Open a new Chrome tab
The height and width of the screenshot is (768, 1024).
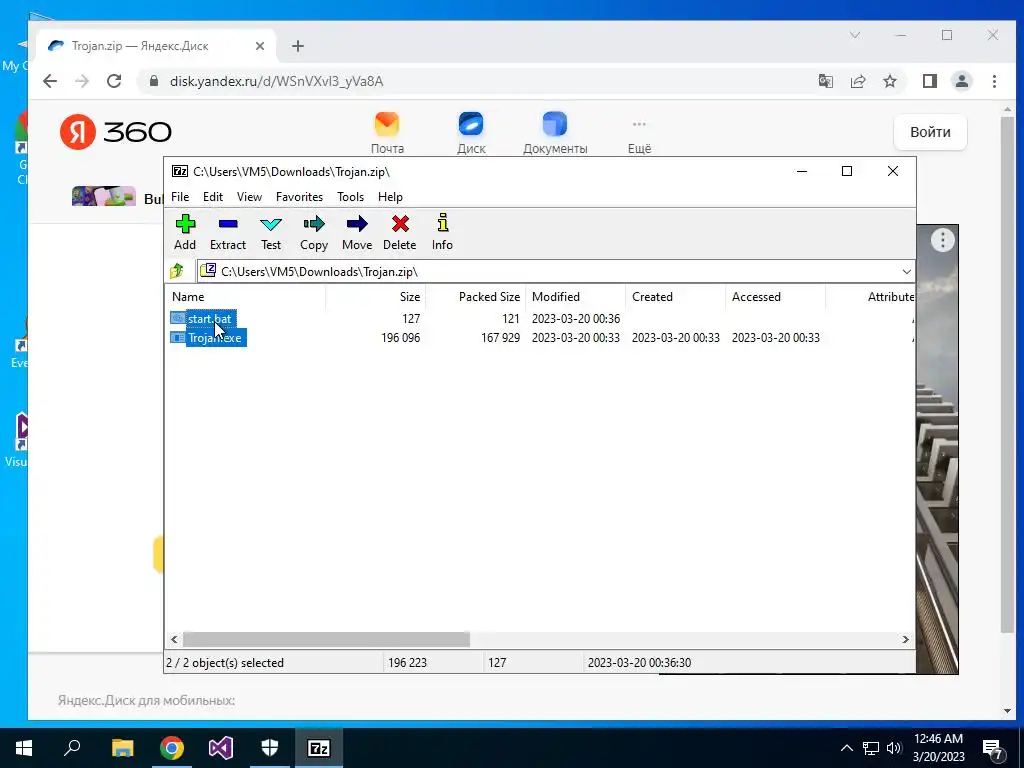[x=298, y=46]
